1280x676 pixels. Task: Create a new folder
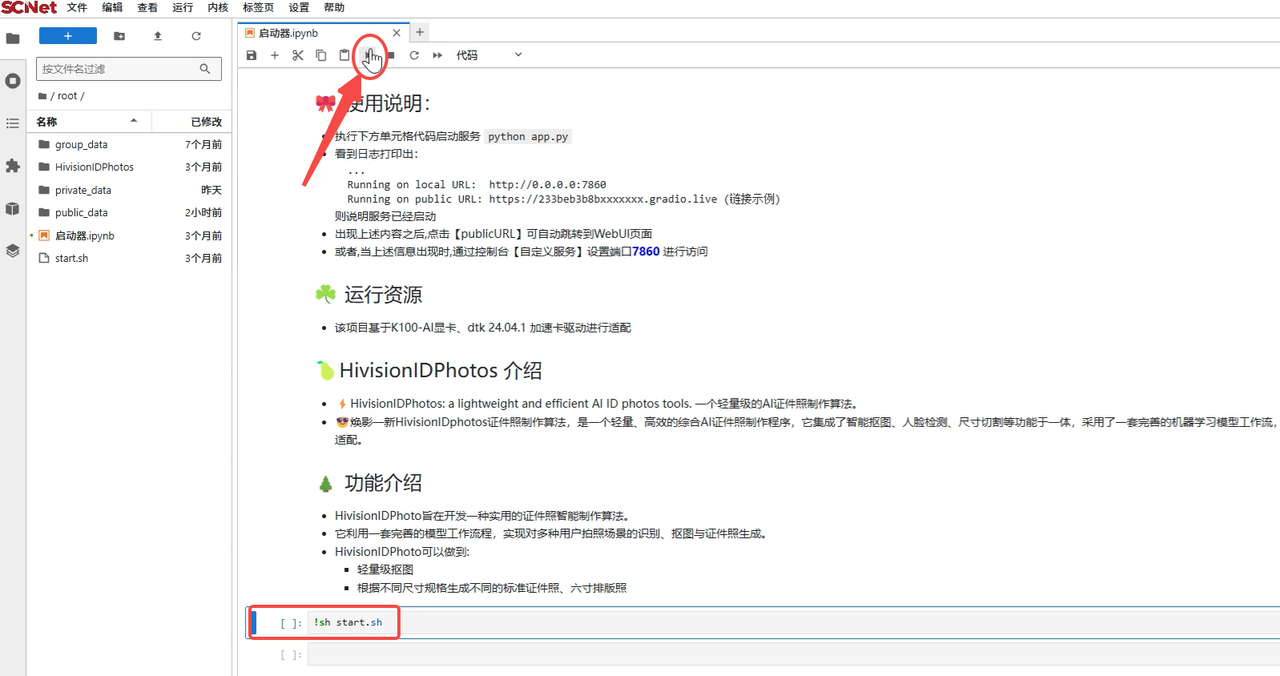click(120, 36)
